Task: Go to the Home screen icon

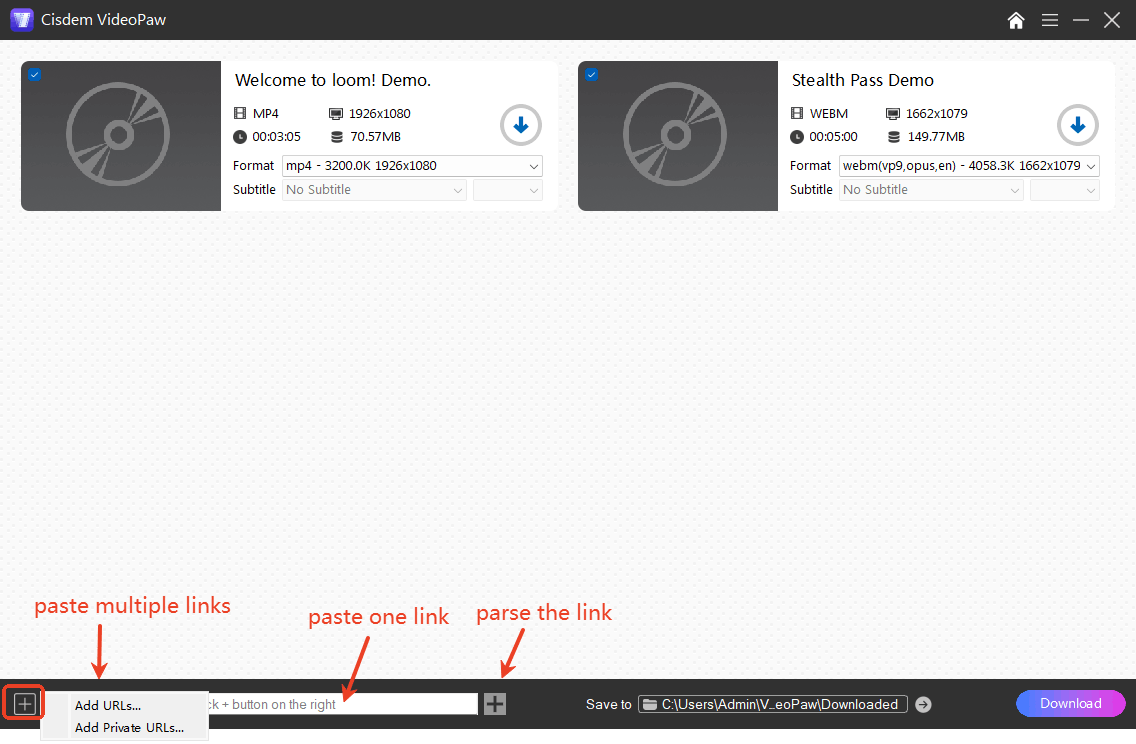Action: pos(1016,20)
